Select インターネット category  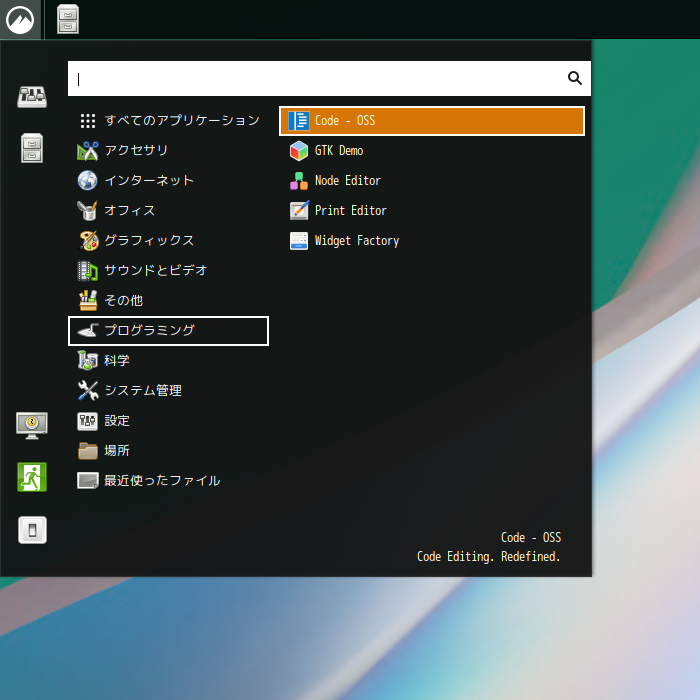point(168,180)
